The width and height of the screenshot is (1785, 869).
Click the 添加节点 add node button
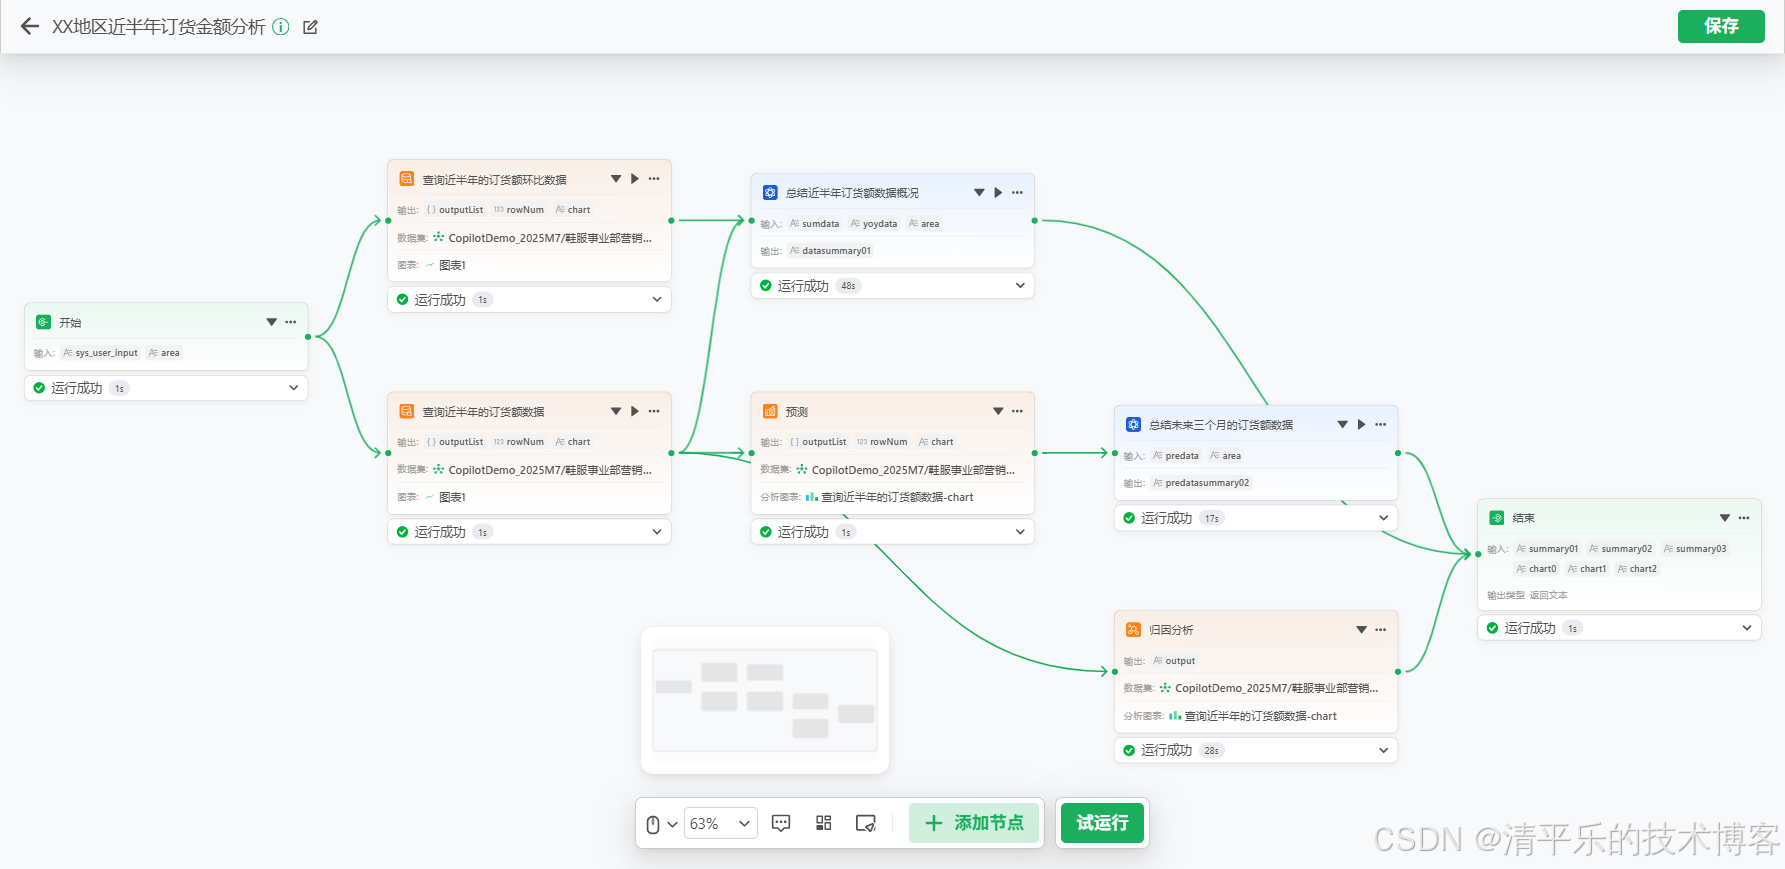point(974,823)
